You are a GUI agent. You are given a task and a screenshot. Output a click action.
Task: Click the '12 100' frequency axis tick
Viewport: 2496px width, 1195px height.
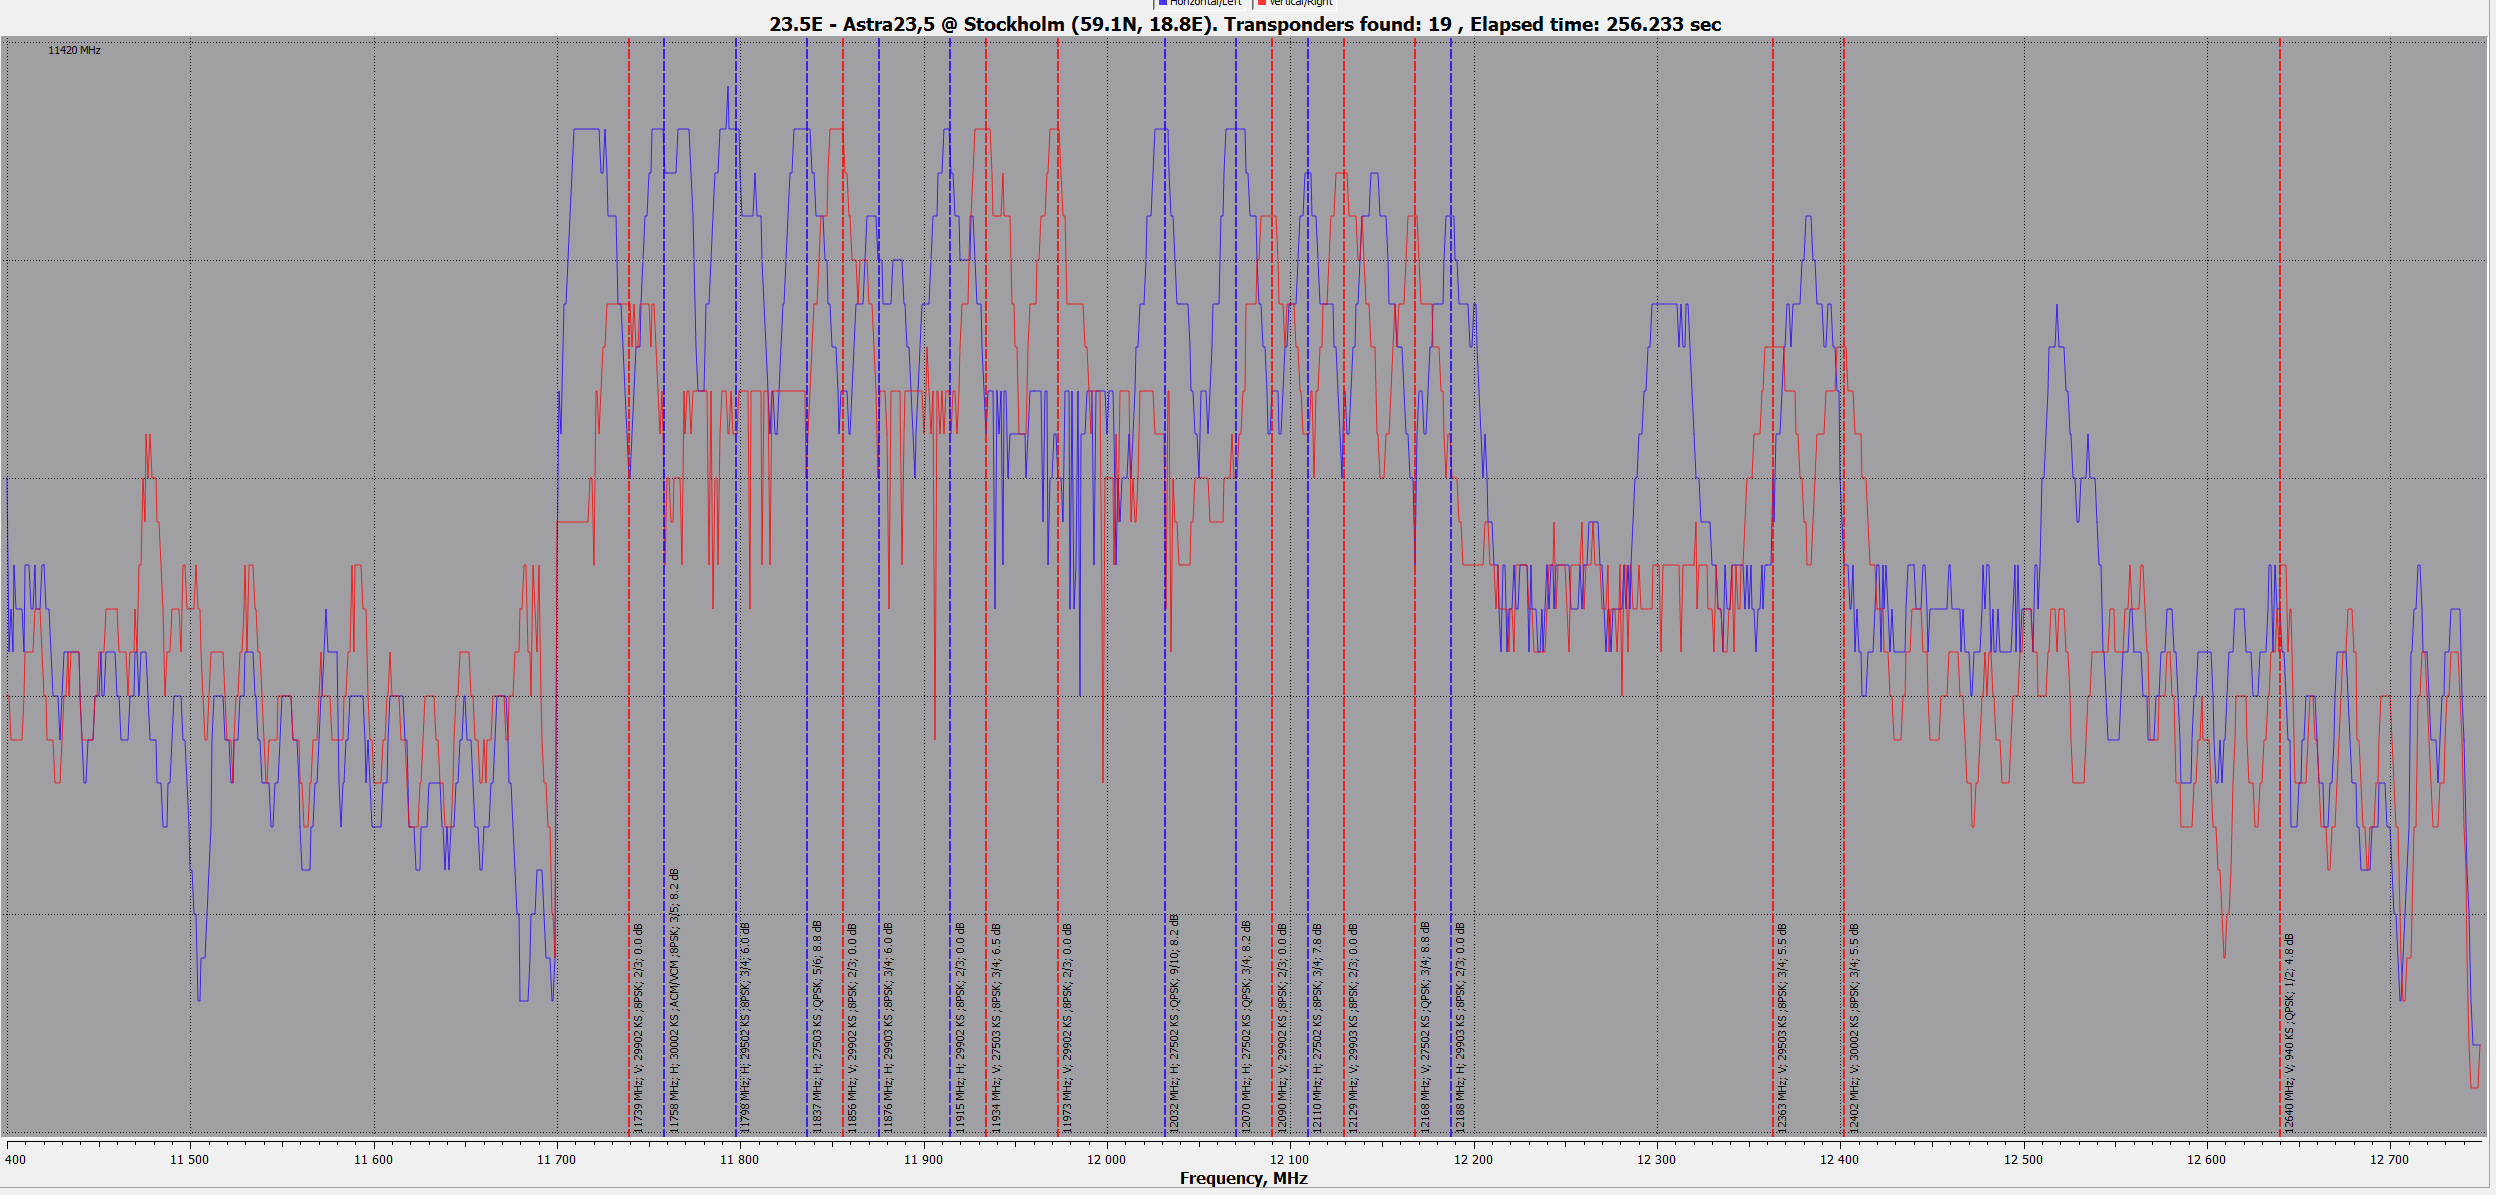tap(1289, 1160)
